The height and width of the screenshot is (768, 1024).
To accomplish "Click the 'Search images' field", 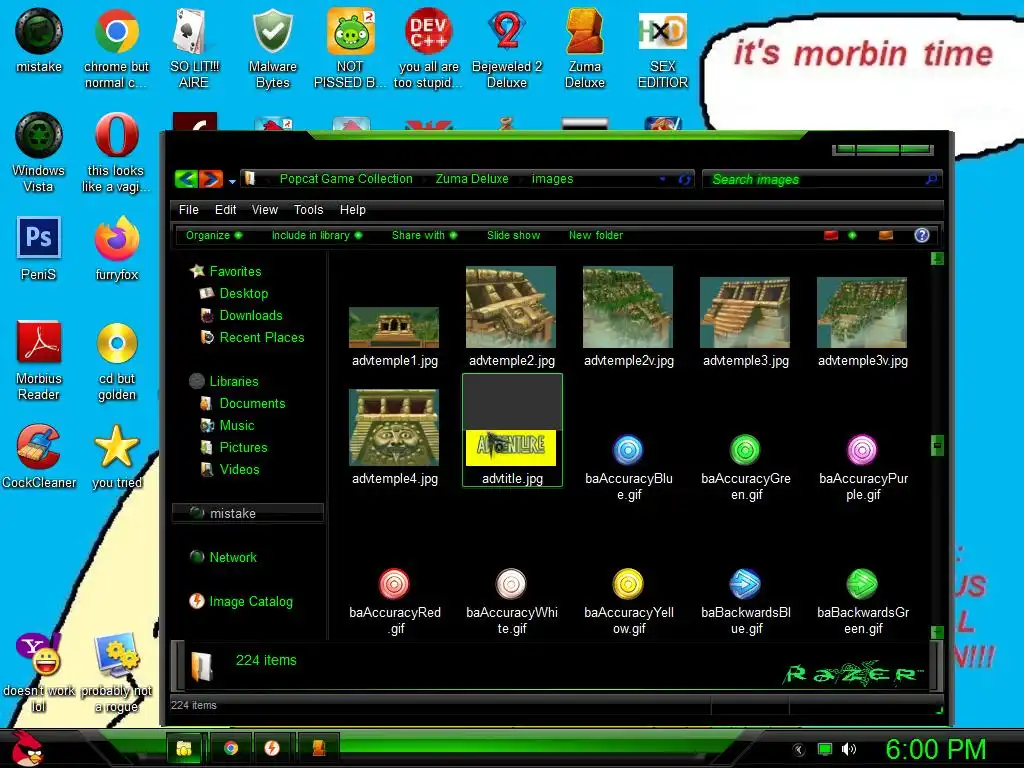I will point(822,179).
